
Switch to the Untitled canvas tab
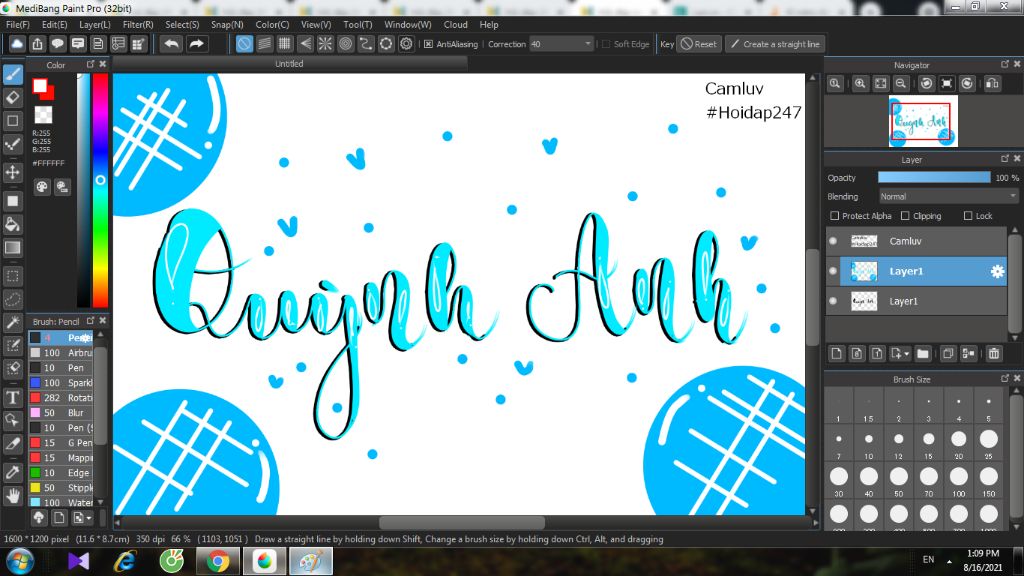[289, 63]
